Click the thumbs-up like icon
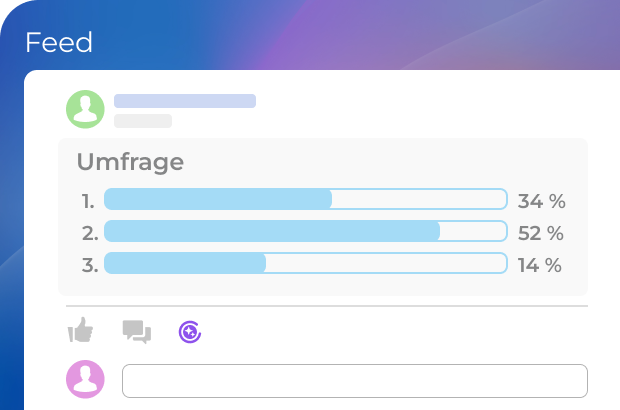The width and height of the screenshot is (620, 410). 80,330
